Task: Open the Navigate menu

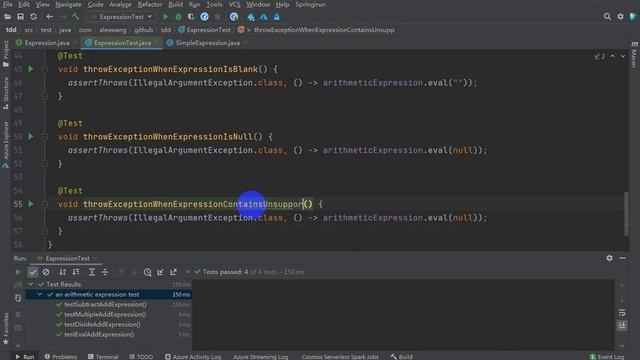Action: pos(68,4)
